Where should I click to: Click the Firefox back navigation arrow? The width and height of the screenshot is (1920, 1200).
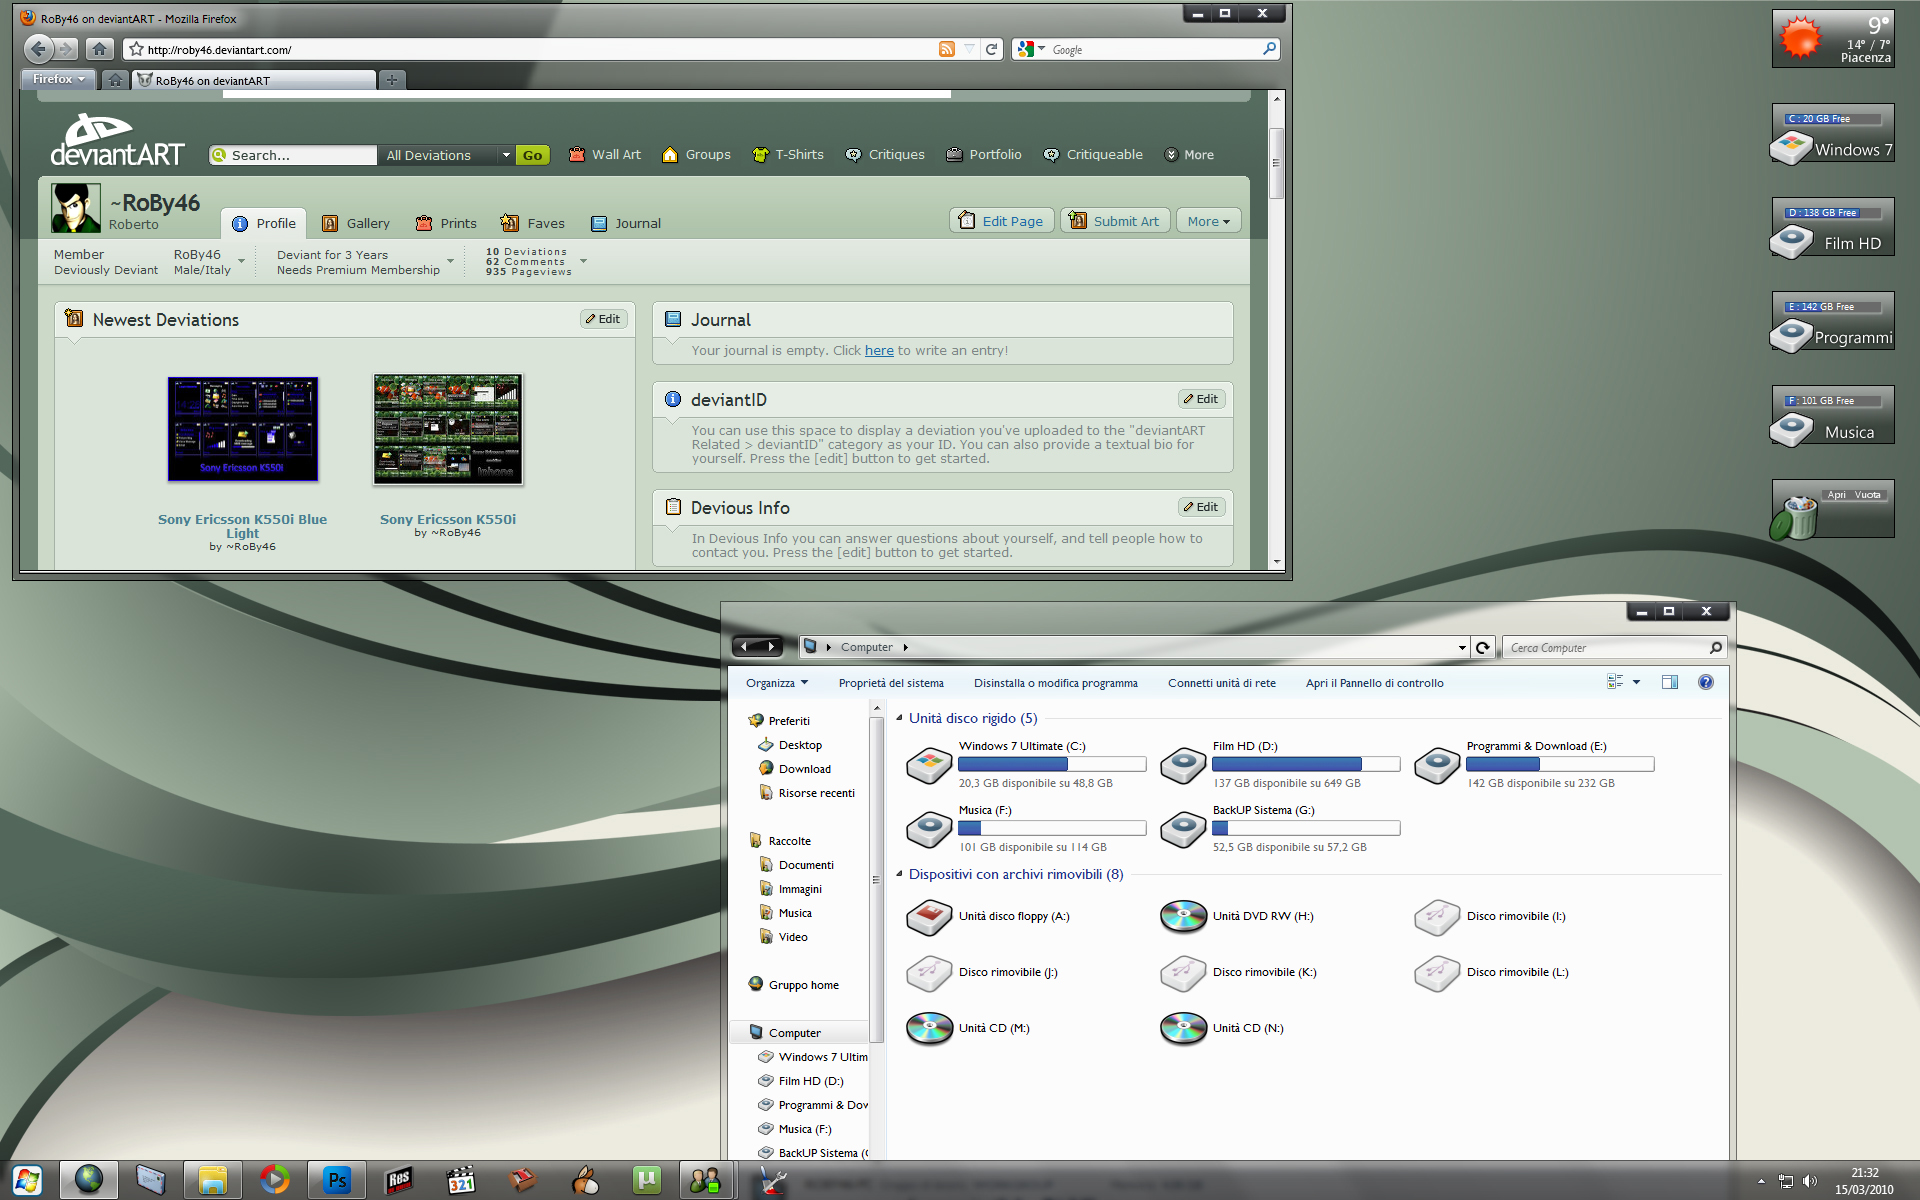coord(38,48)
